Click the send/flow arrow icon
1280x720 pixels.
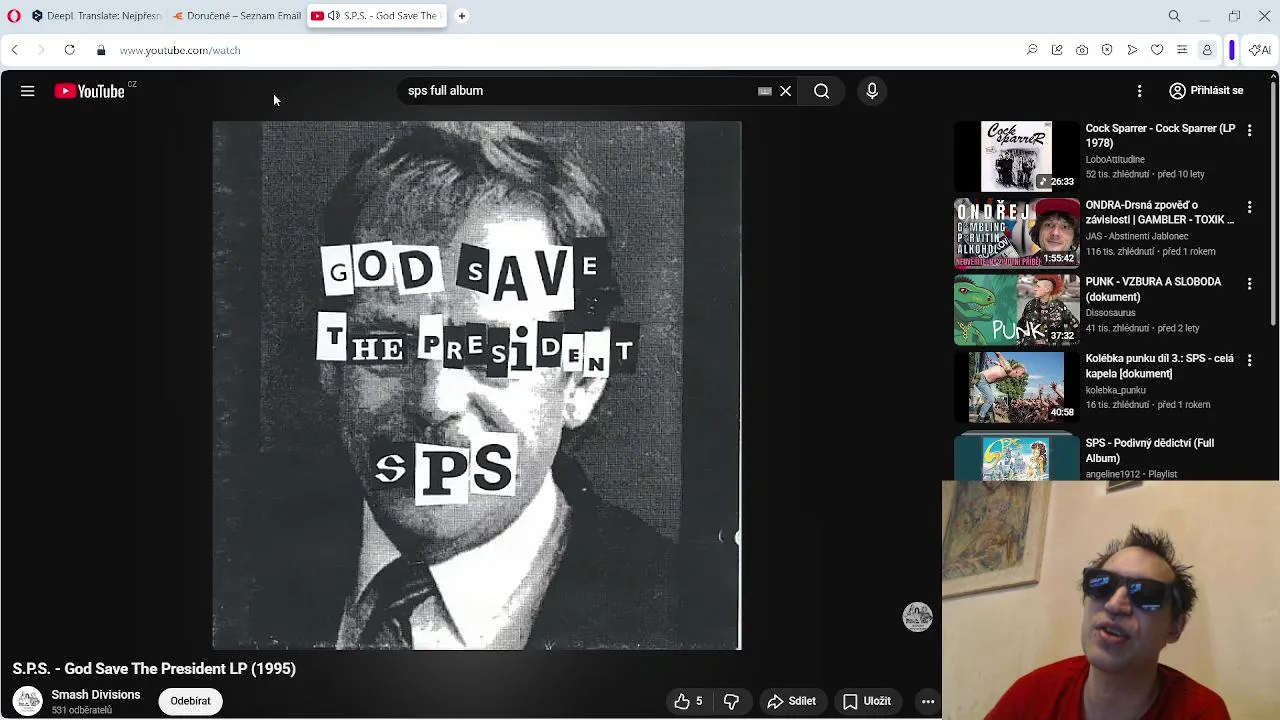click(x=1132, y=50)
